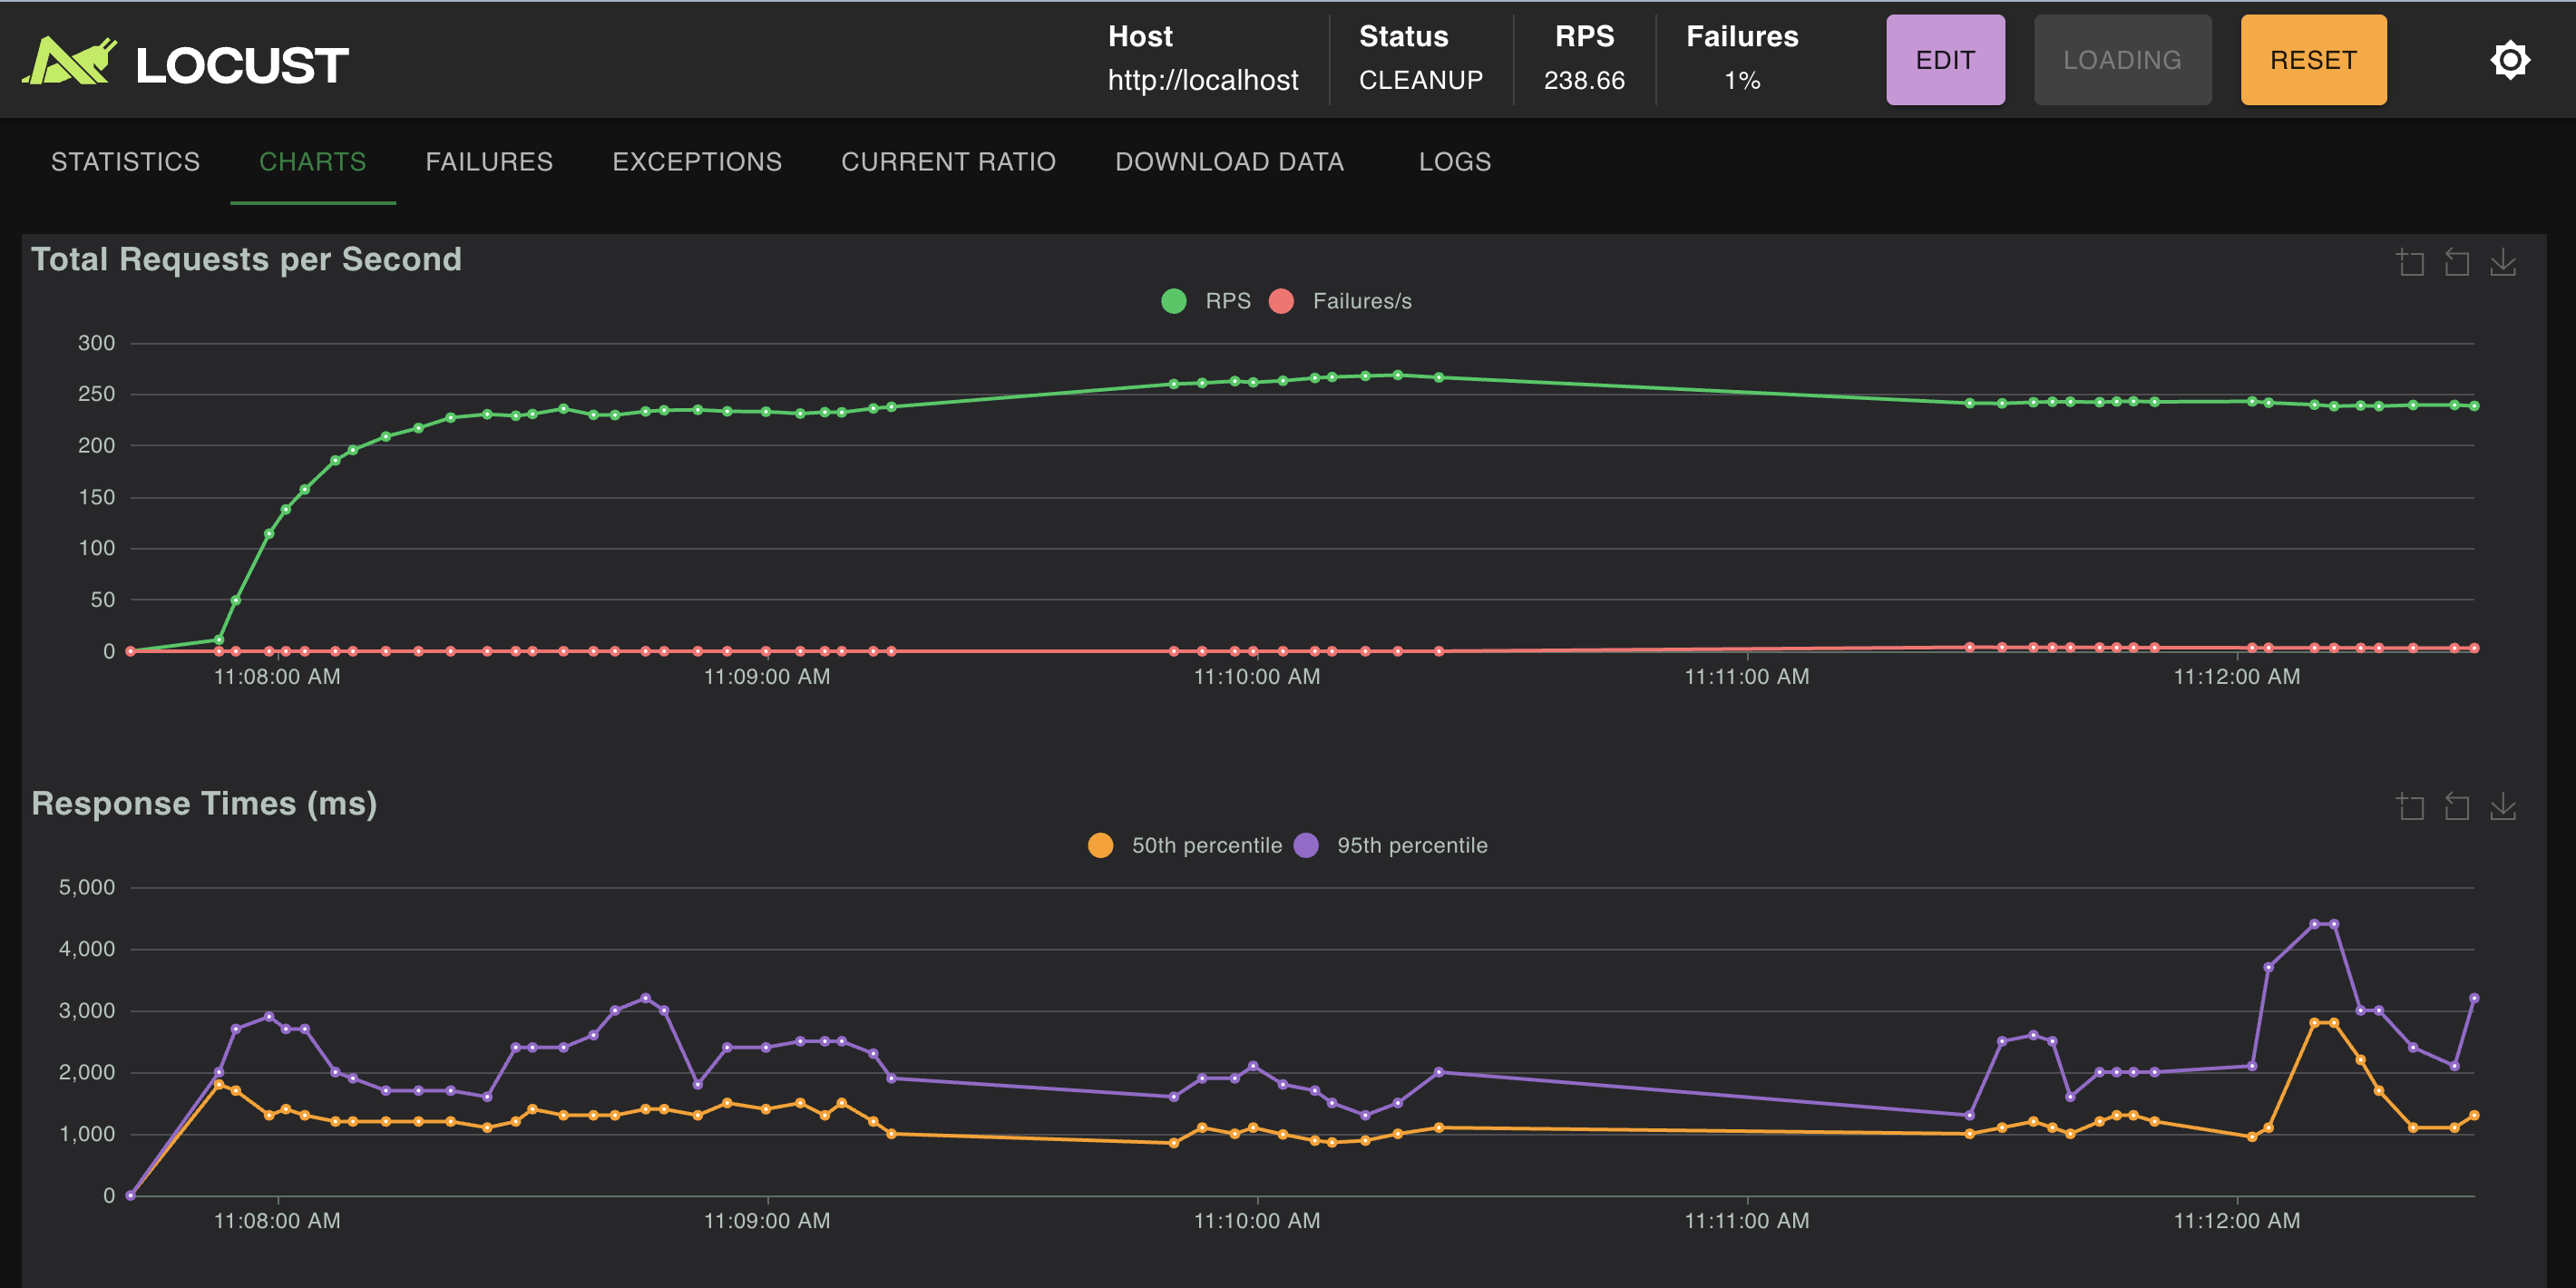Switch to the Statistics tab
The width and height of the screenshot is (2576, 1288).
click(x=125, y=162)
